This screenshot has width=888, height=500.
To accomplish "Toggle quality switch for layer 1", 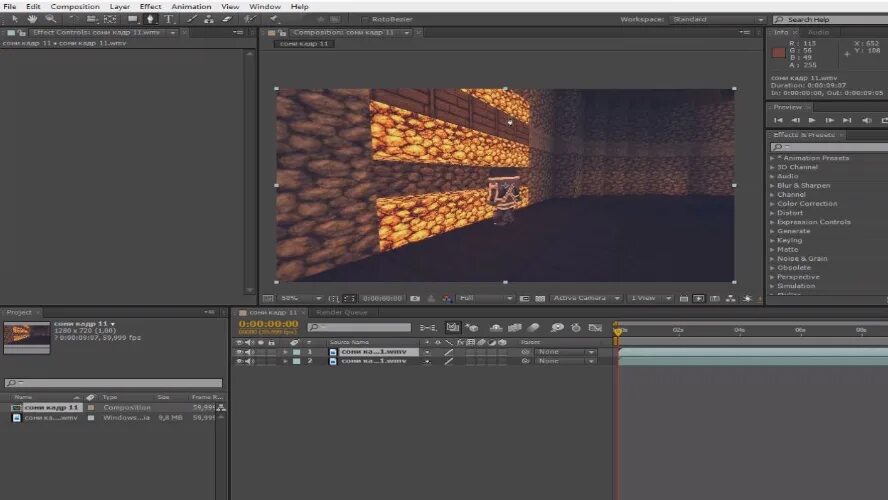I will (449, 352).
